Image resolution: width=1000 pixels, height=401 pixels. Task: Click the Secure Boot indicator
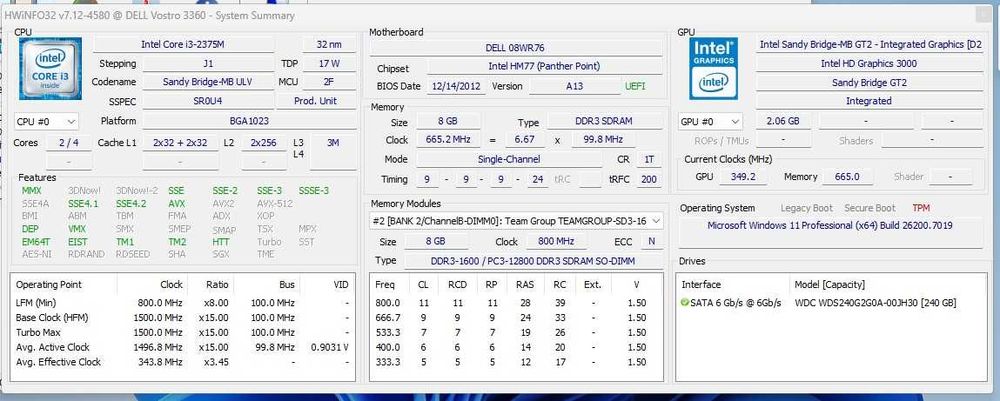[x=870, y=208]
